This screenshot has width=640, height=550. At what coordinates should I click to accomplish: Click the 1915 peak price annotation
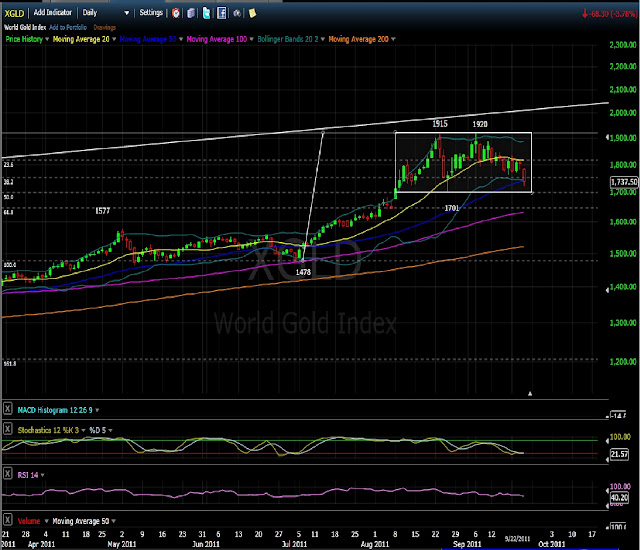[440, 124]
